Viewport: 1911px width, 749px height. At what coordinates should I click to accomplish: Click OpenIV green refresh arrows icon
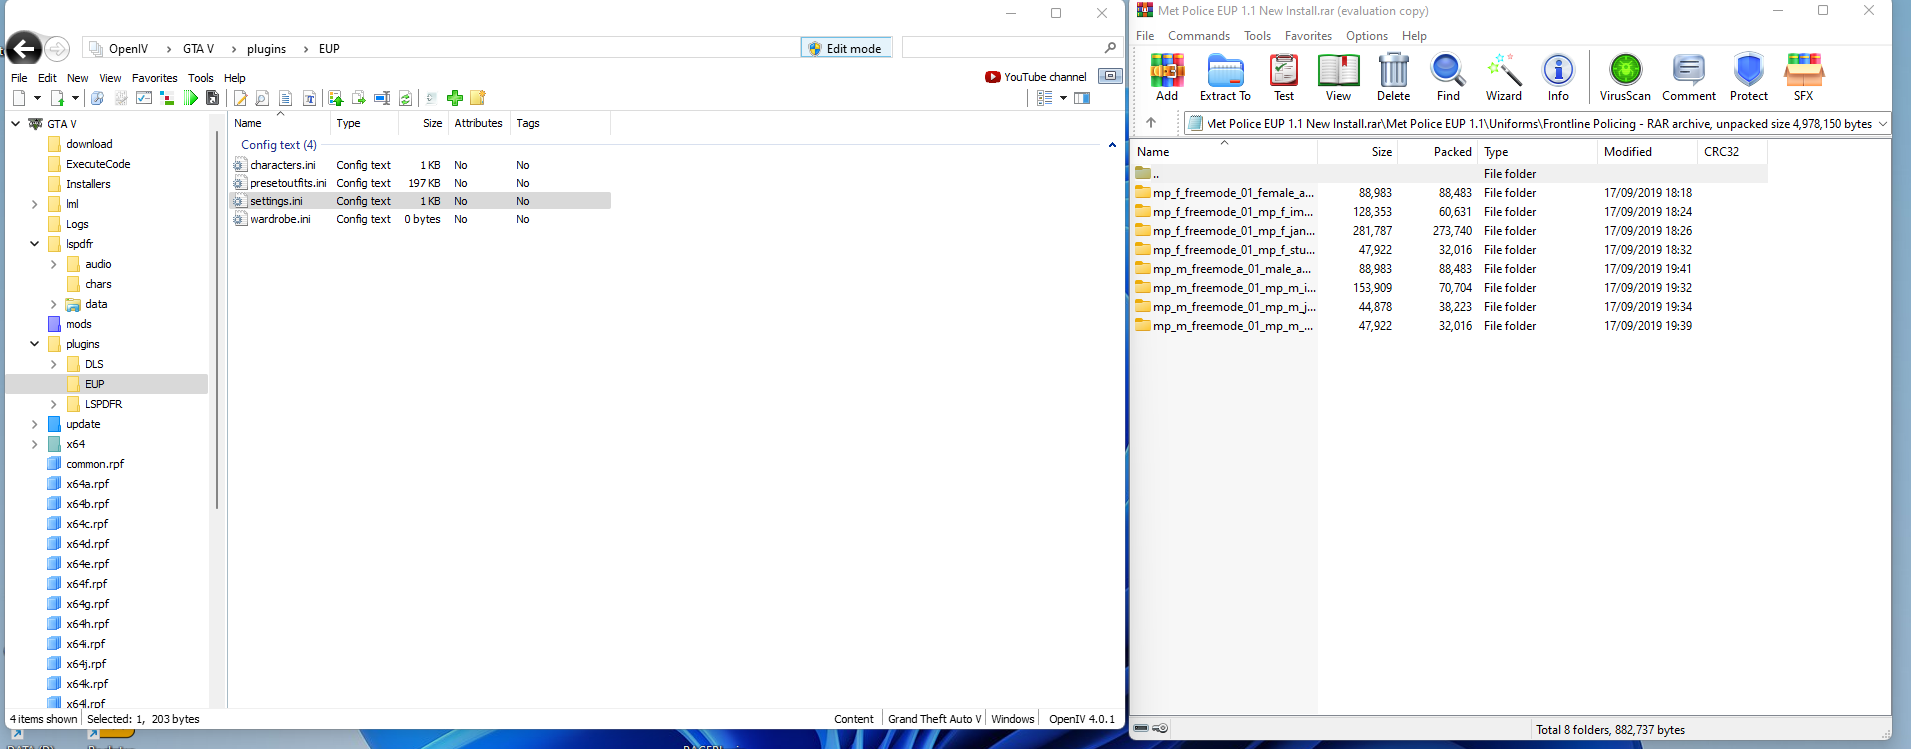405,98
